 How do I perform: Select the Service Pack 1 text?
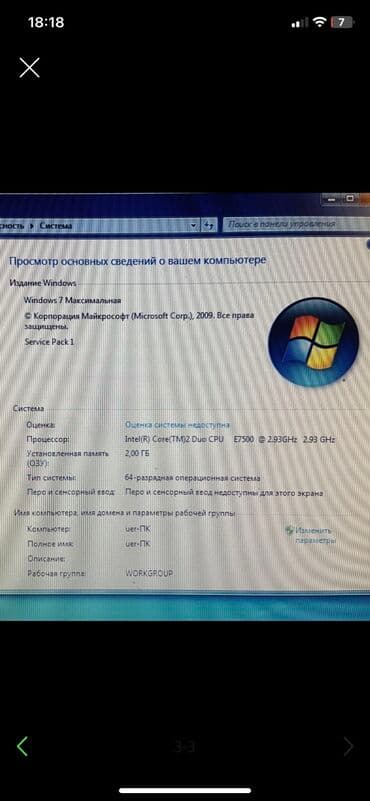50,342
